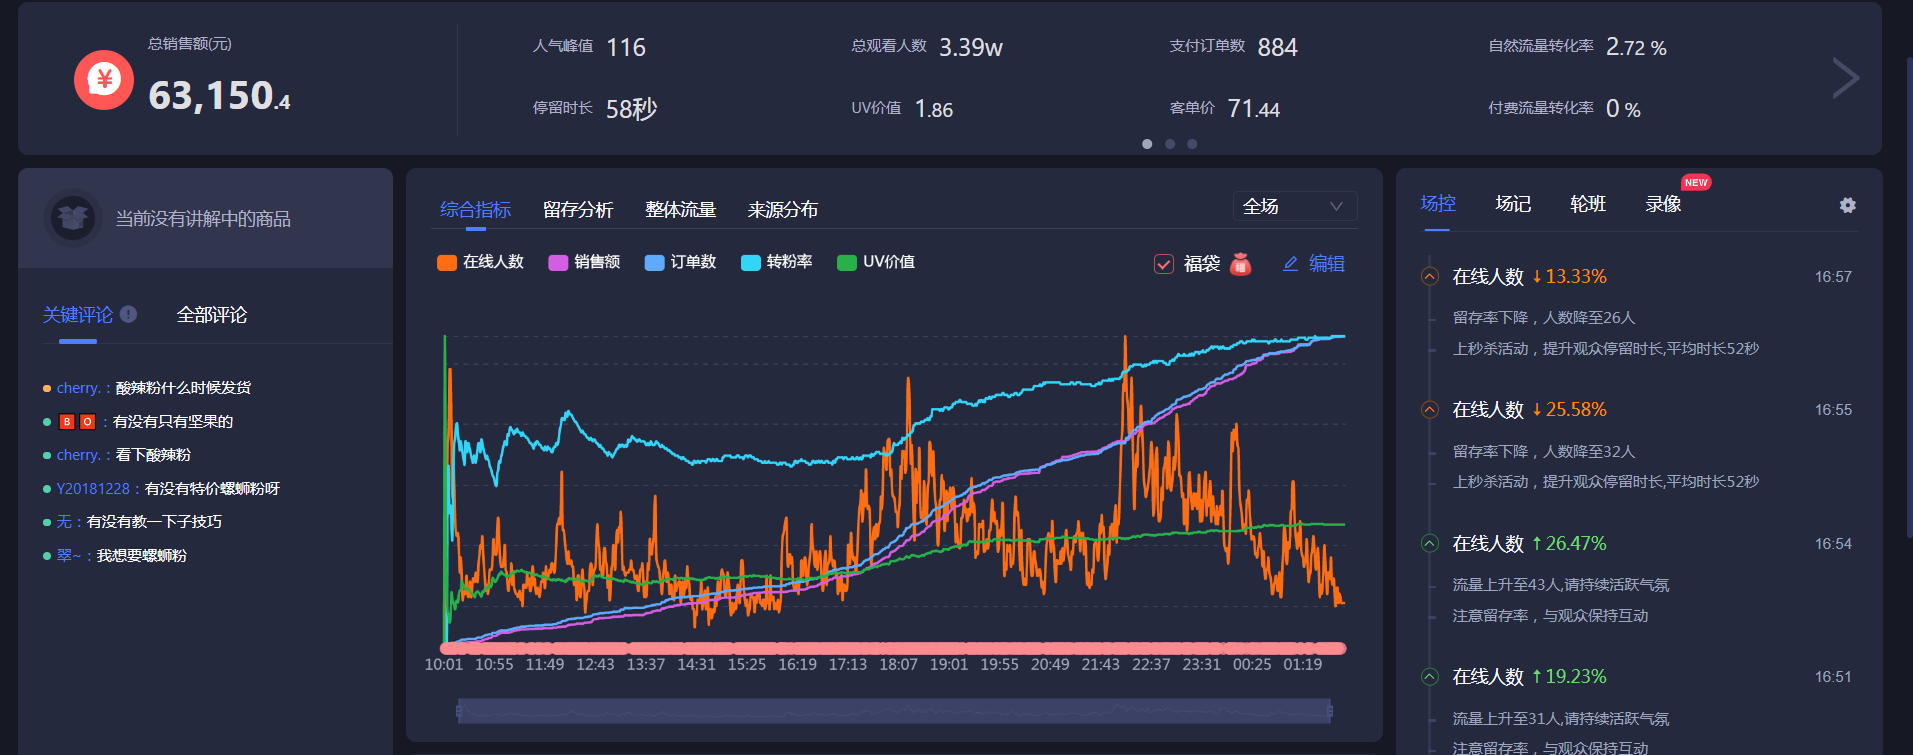1913x755 pixels.
Task: Click the red yen total sales icon
Action: click(104, 80)
